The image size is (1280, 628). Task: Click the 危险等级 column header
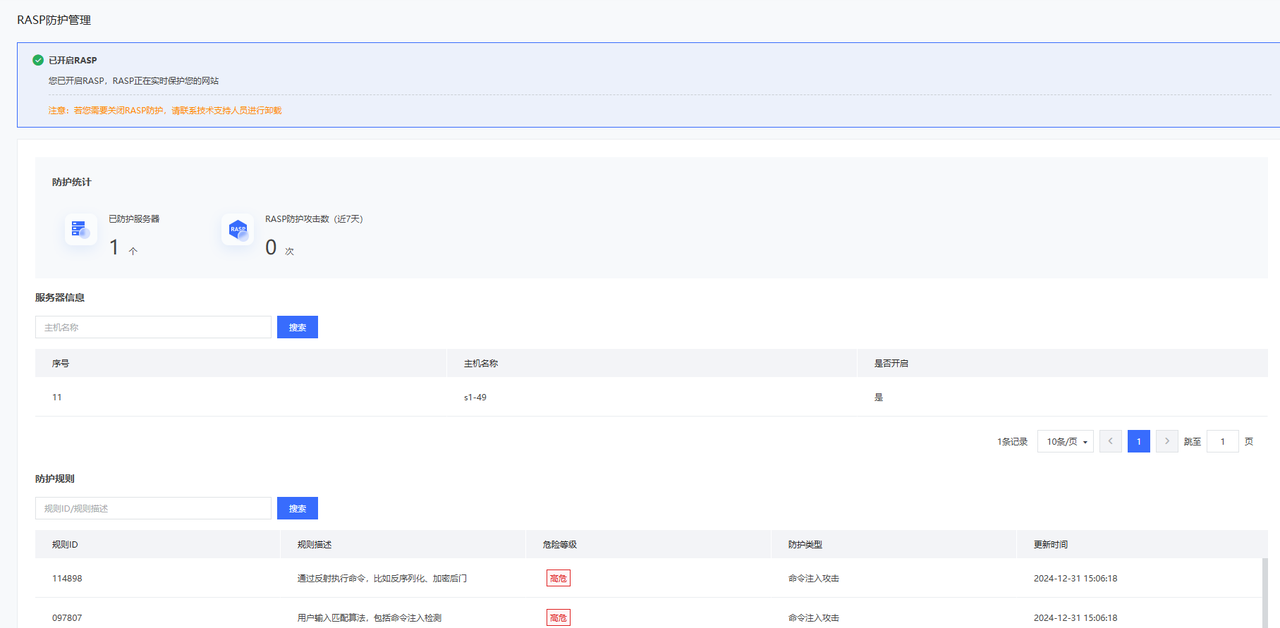click(559, 544)
